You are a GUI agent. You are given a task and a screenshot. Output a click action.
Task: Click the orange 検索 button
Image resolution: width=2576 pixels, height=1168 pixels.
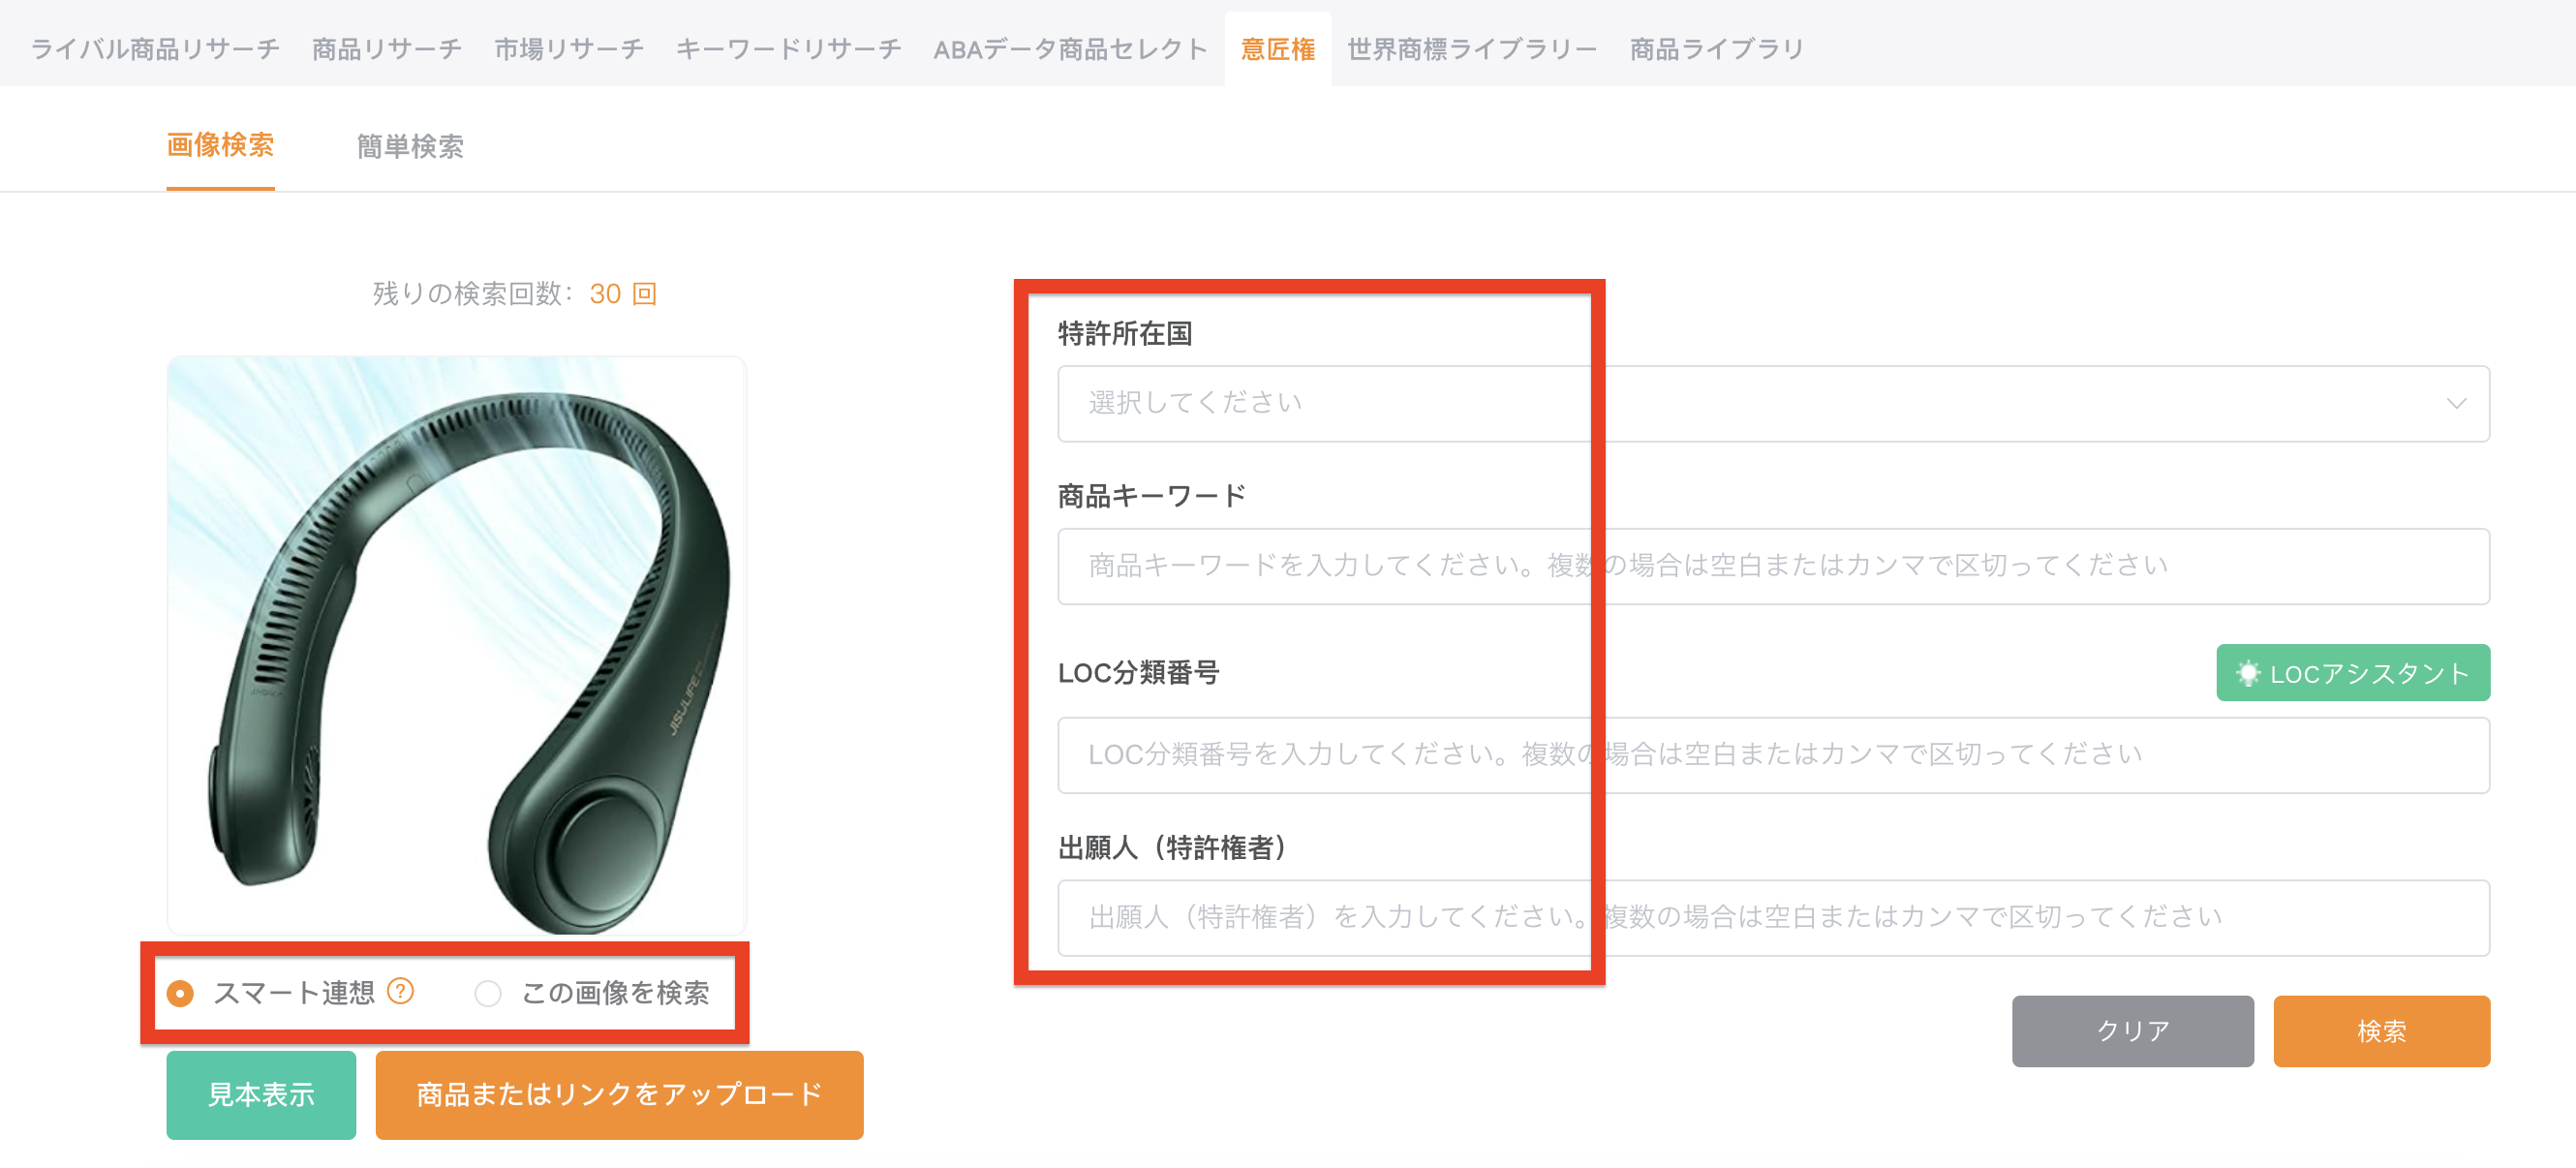click(2381, 1031)
